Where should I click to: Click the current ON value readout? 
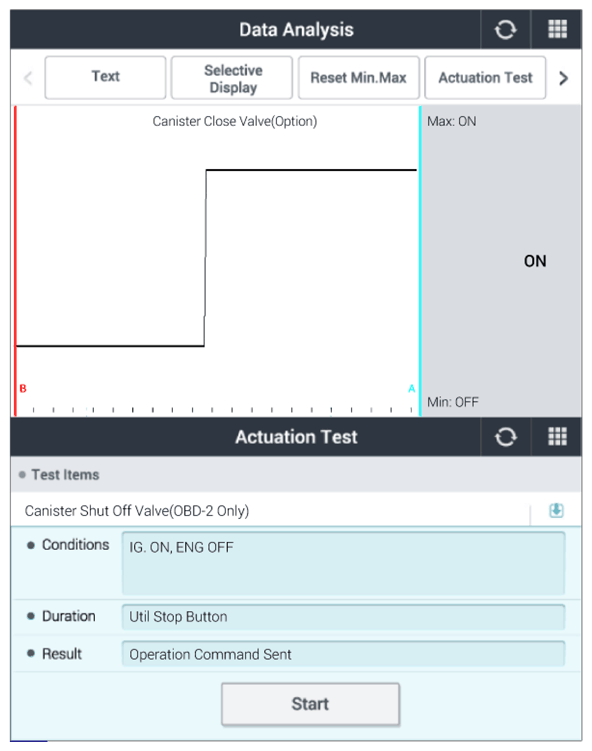535,261
